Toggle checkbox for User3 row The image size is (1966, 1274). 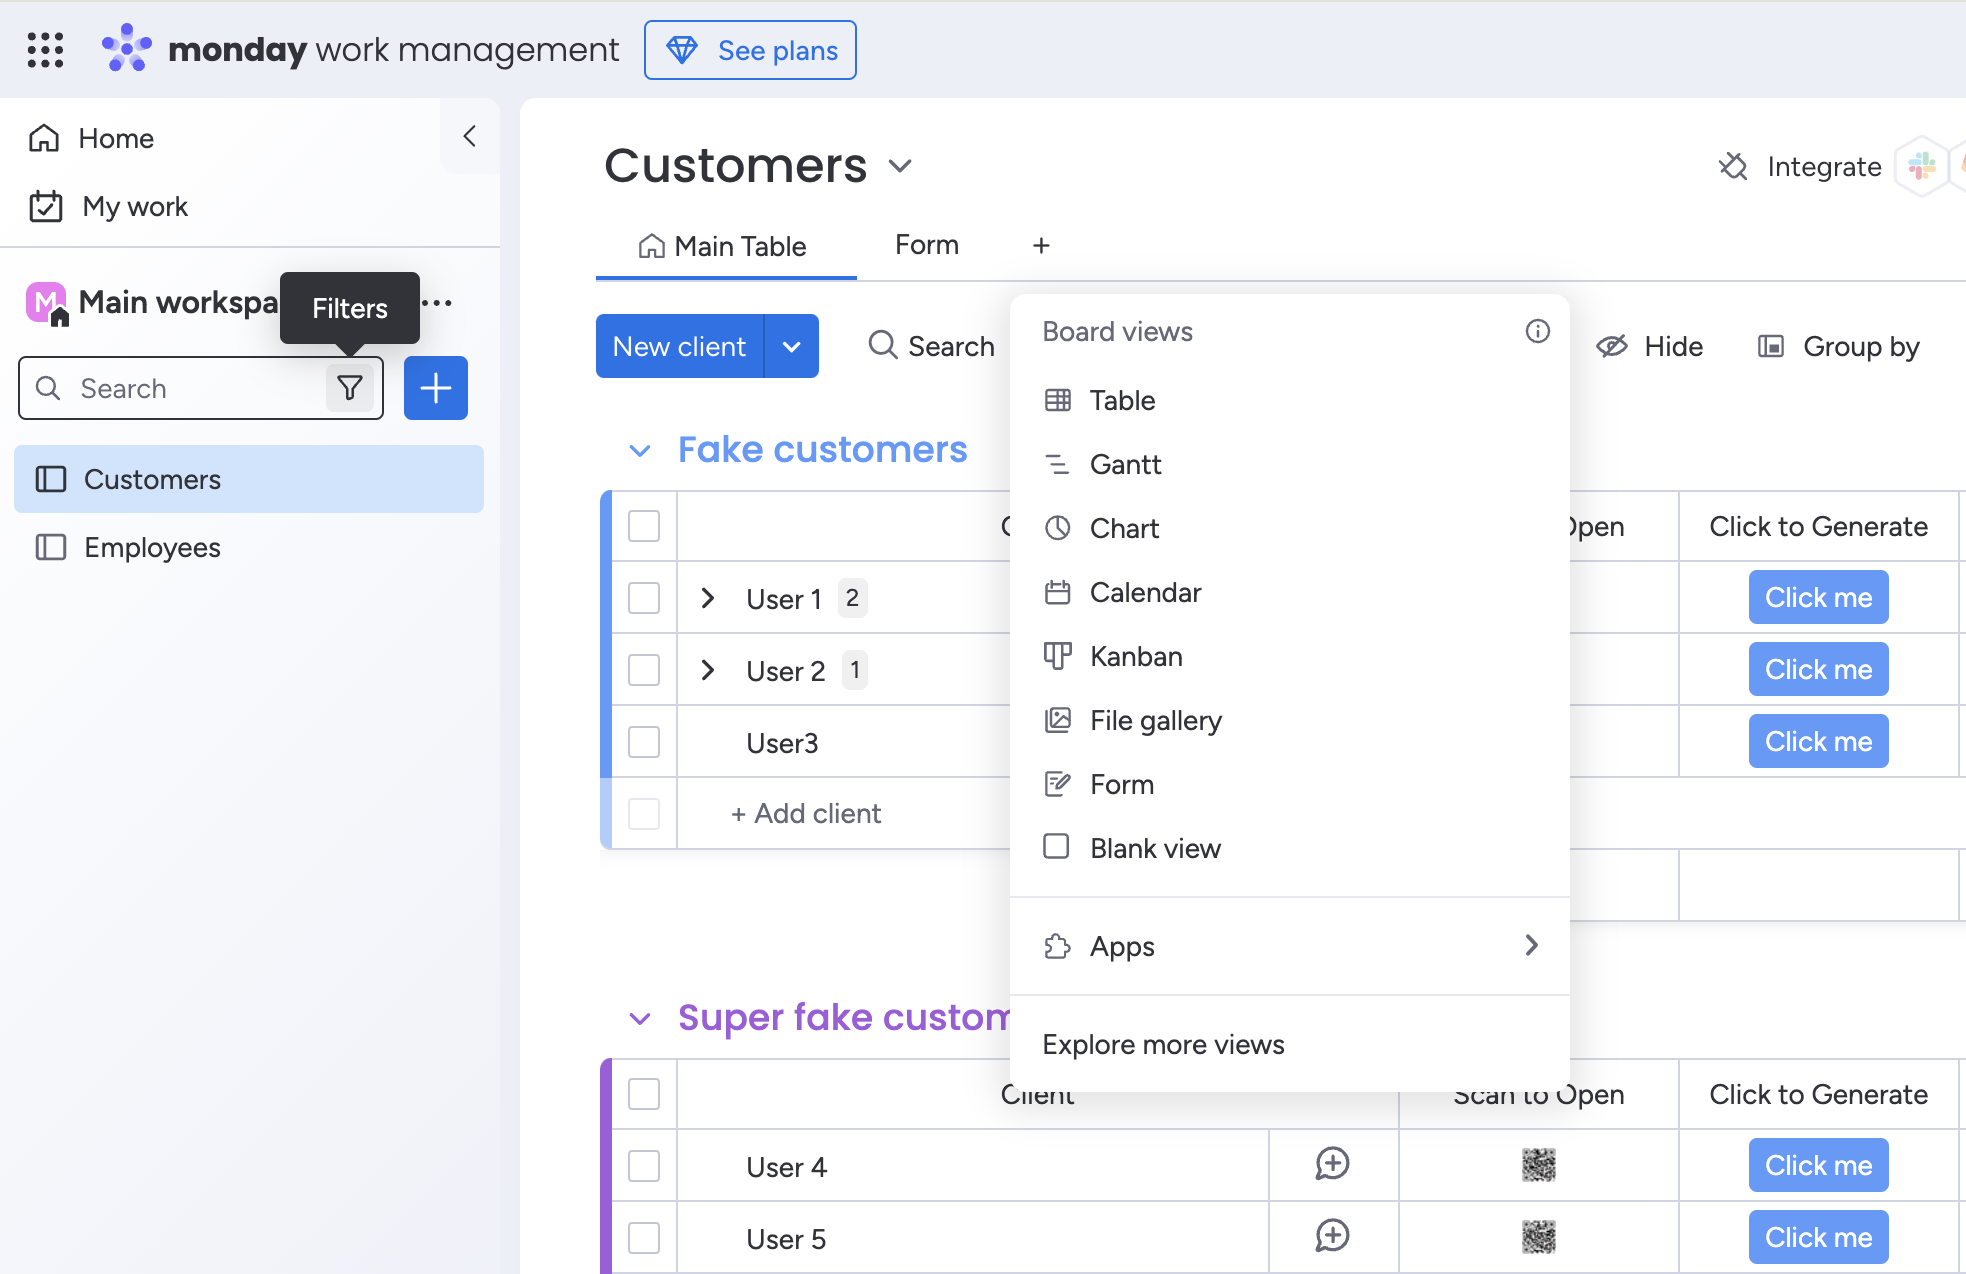pos(643,741)
